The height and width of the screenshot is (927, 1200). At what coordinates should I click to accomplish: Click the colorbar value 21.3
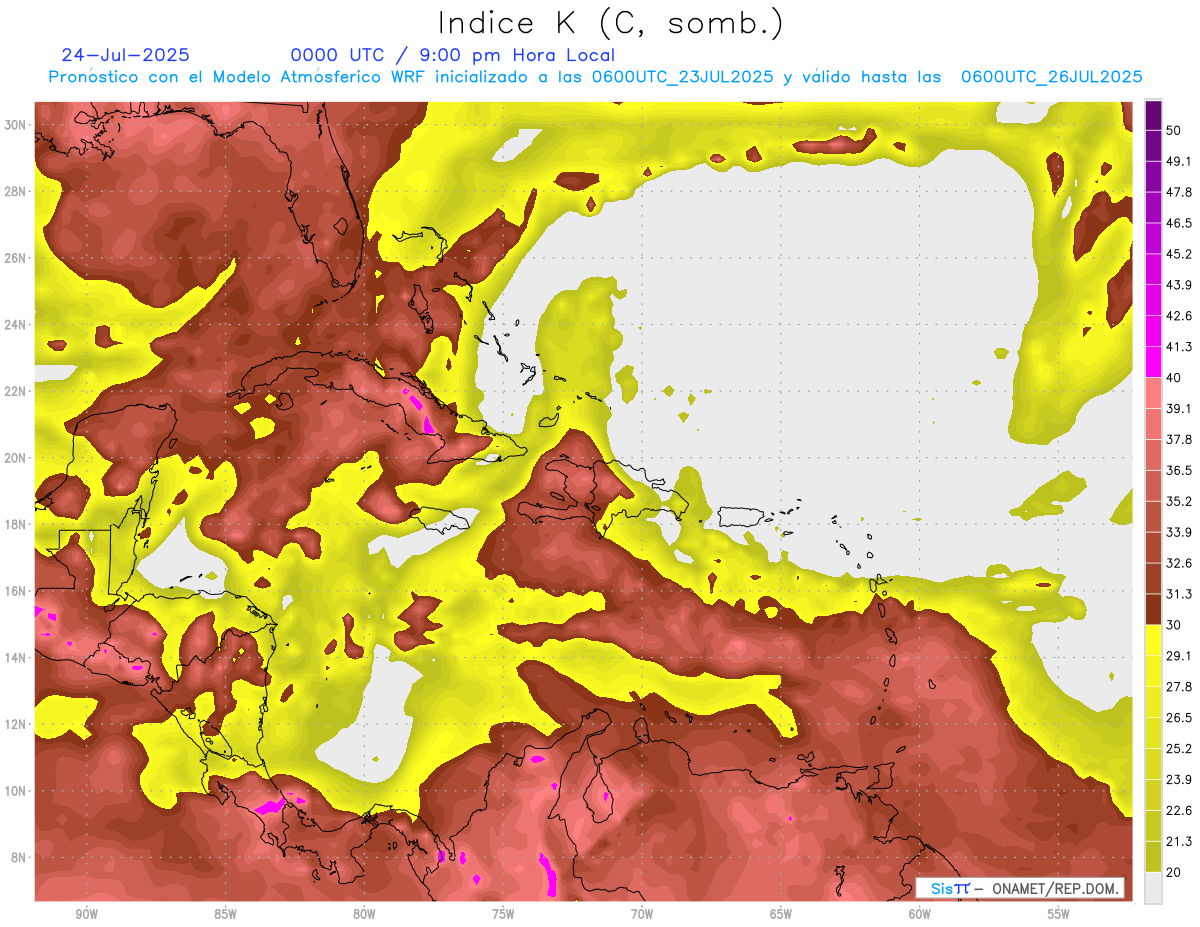click(1178, 841)
